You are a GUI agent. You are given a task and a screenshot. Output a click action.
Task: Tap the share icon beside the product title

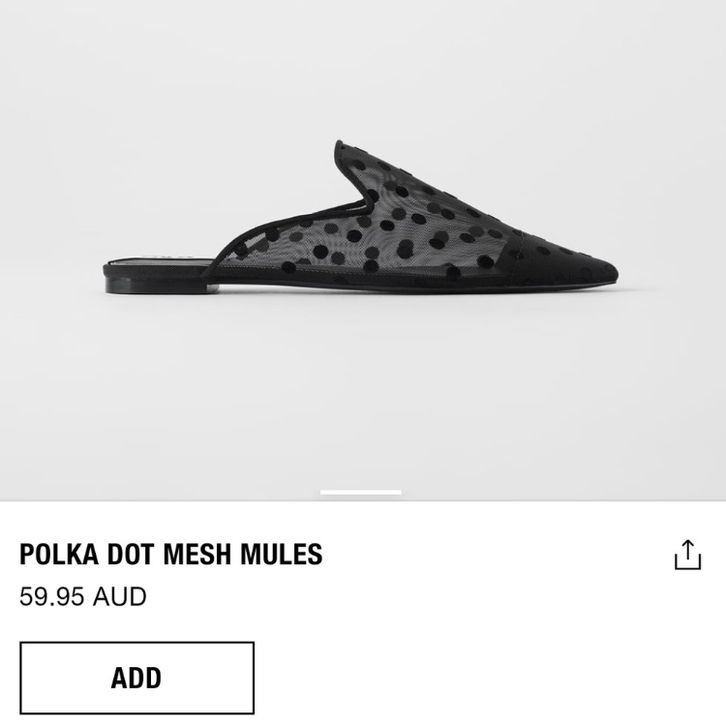pos(688,554)
